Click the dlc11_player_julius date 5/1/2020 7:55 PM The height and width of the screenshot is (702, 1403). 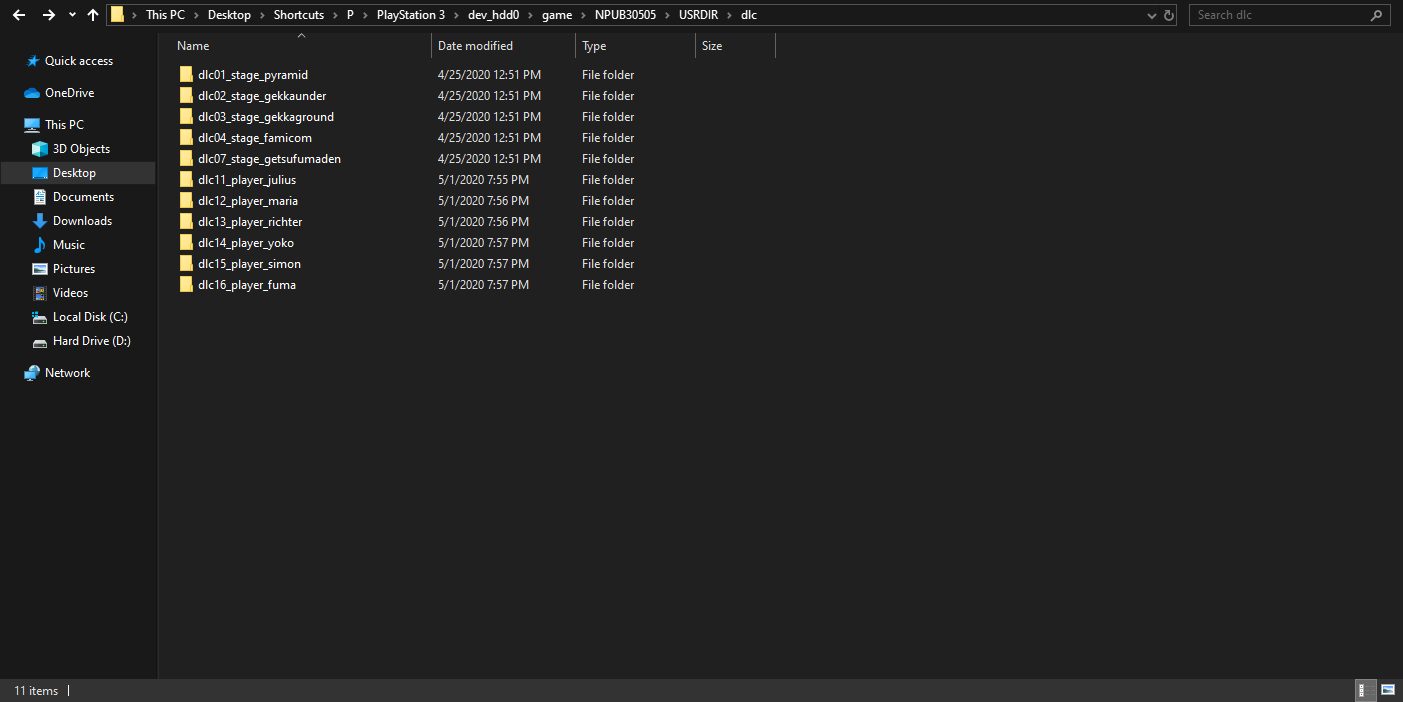[483, 180]
